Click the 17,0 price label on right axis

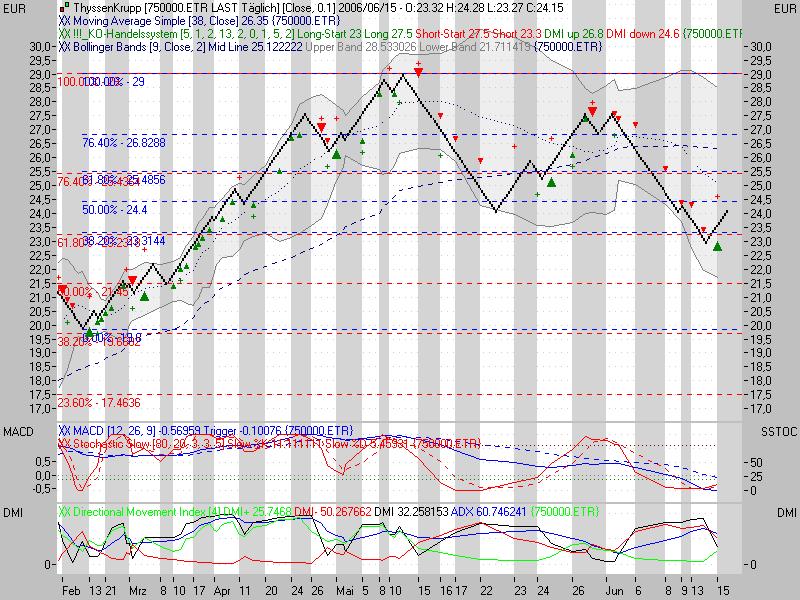click(x=761, y=409)
